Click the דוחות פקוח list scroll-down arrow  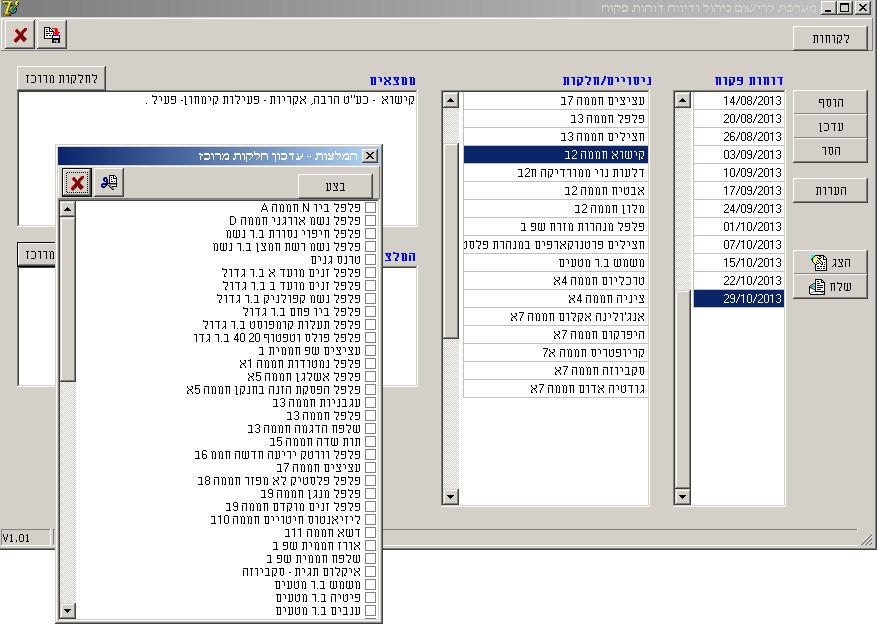[682, 496]
